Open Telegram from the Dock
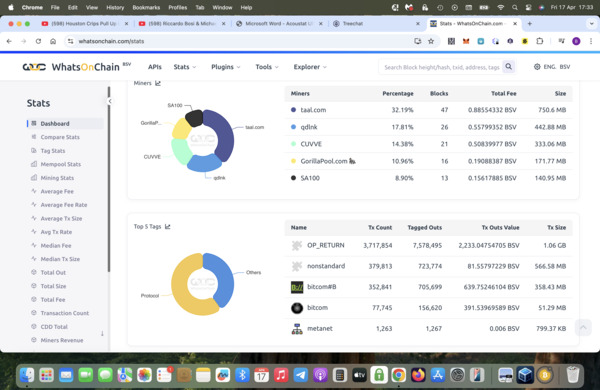This screenshot has height=390, width=600. pos(301,375)
